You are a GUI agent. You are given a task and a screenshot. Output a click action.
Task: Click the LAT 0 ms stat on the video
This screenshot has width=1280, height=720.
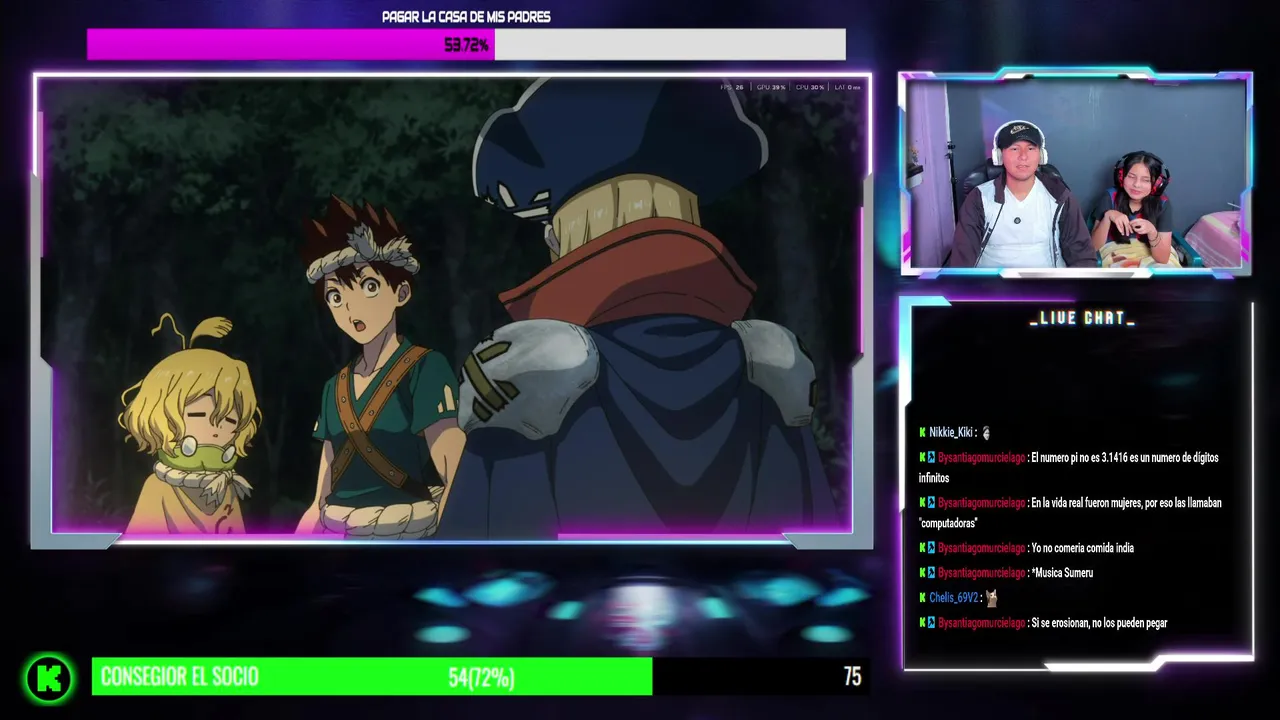click(848, 87)
